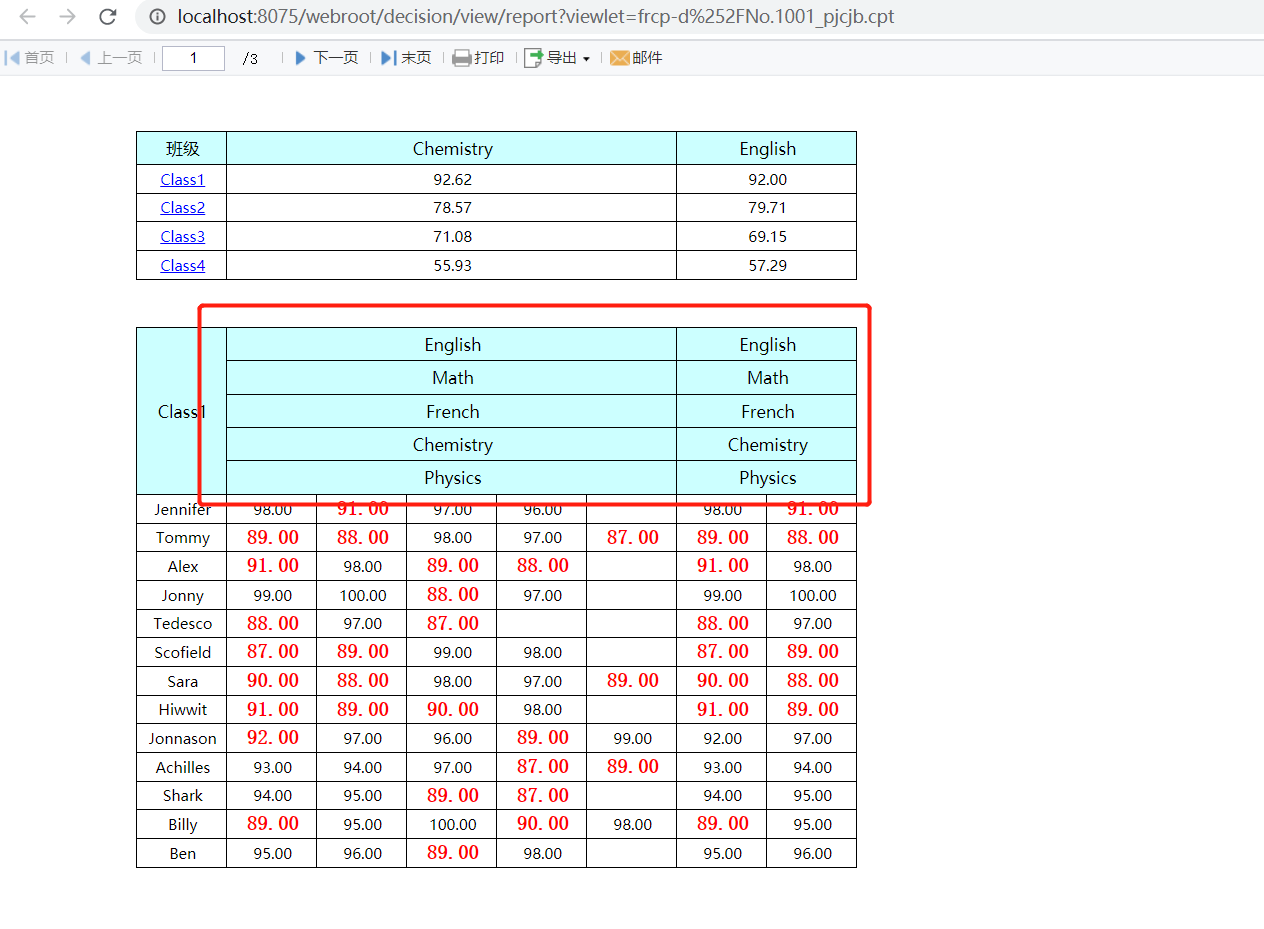
Task: Click the browser forward arrow
Action: click(67, 17)
